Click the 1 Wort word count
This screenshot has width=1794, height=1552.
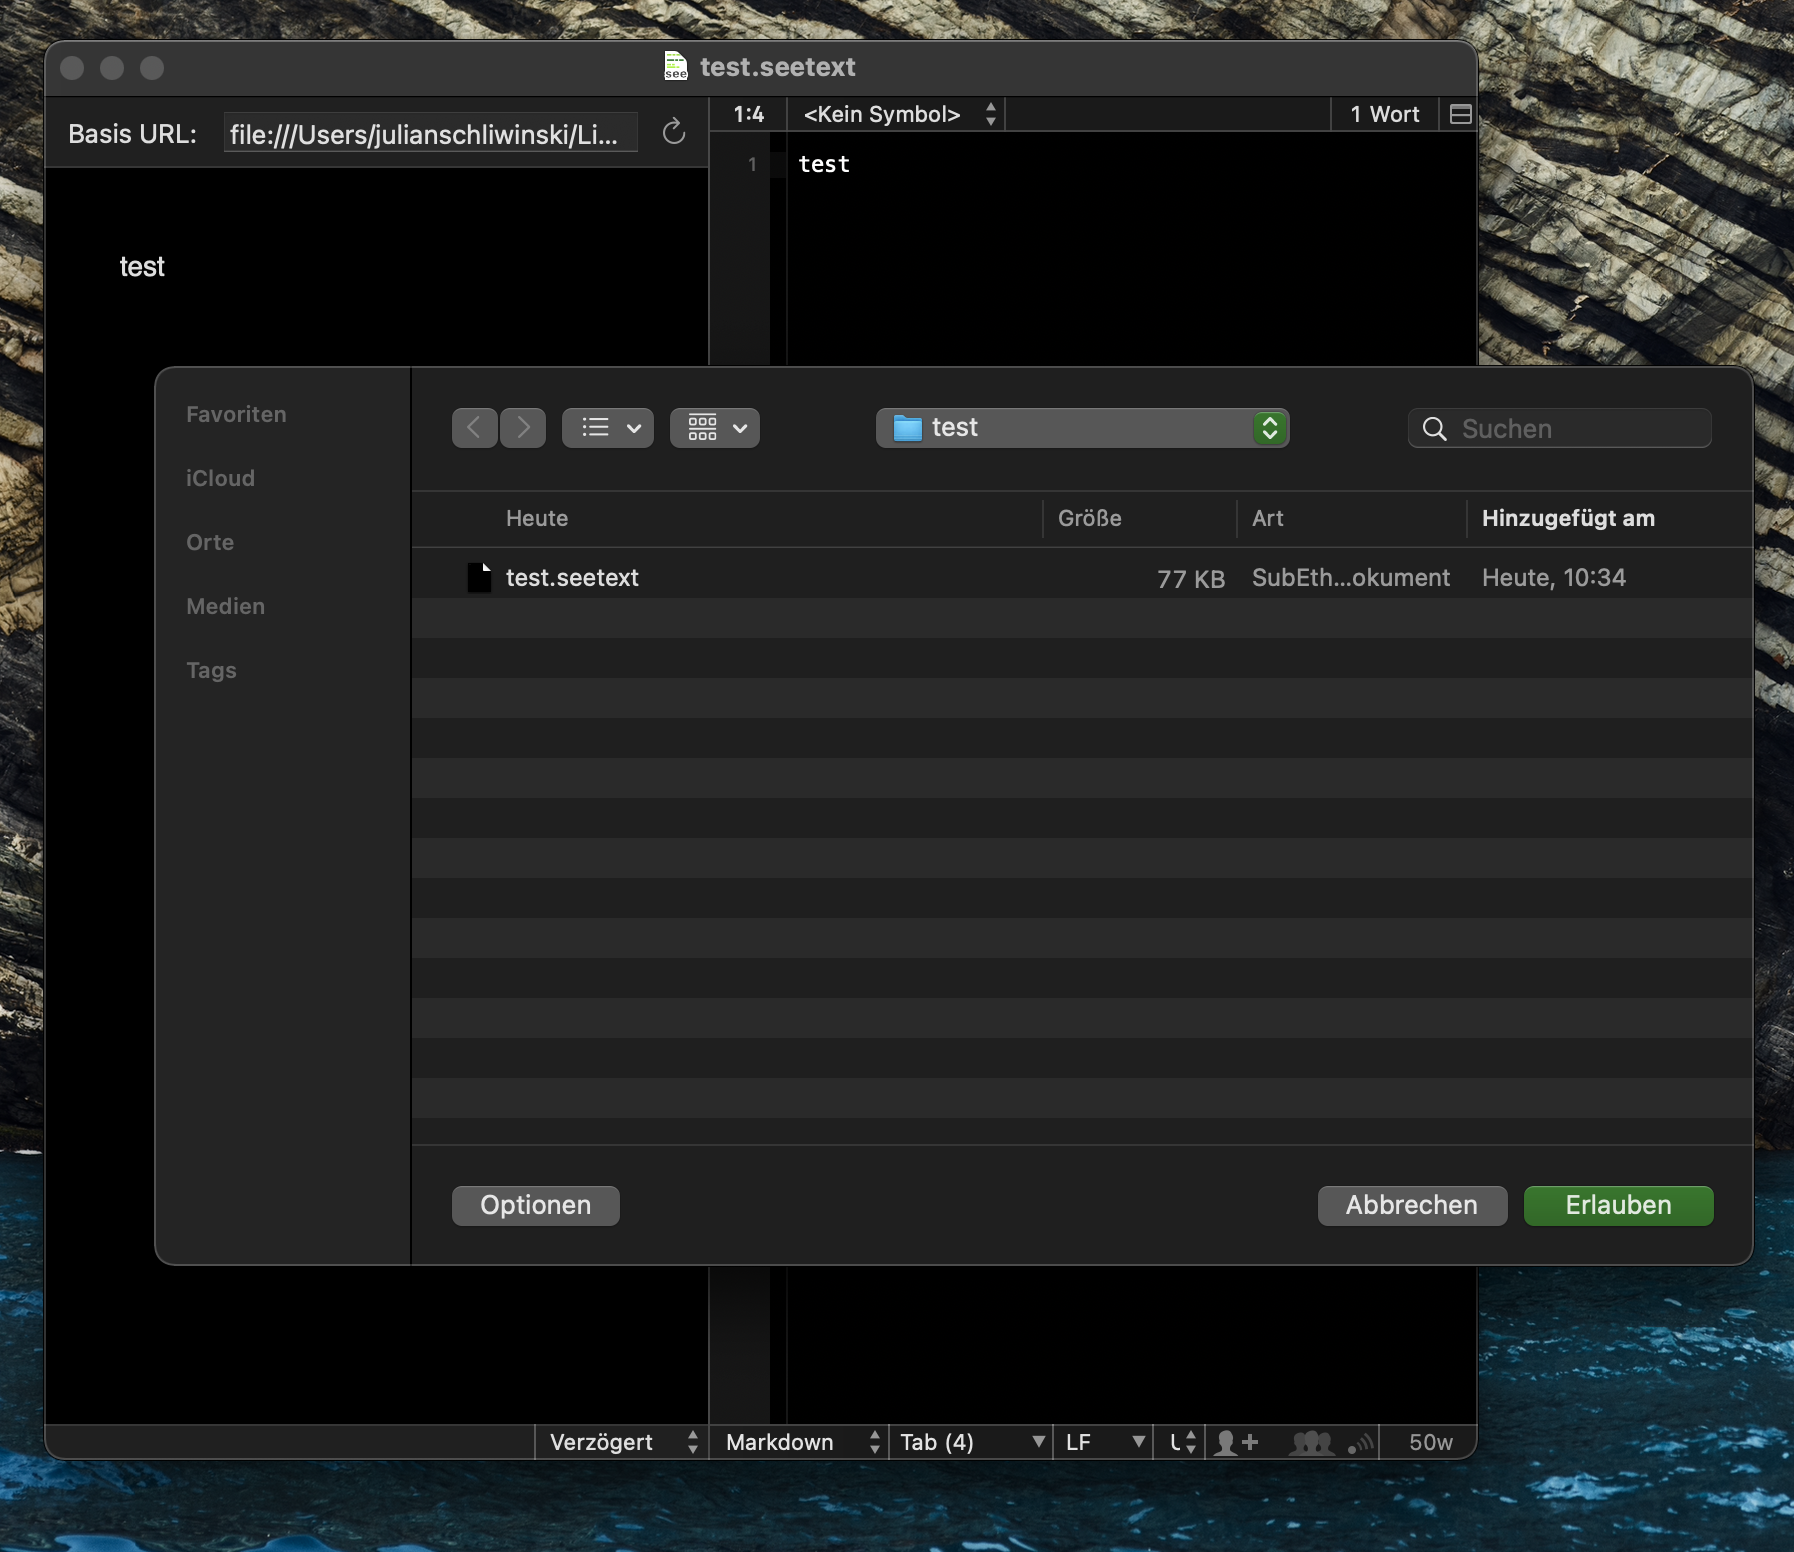point(1385,114)
